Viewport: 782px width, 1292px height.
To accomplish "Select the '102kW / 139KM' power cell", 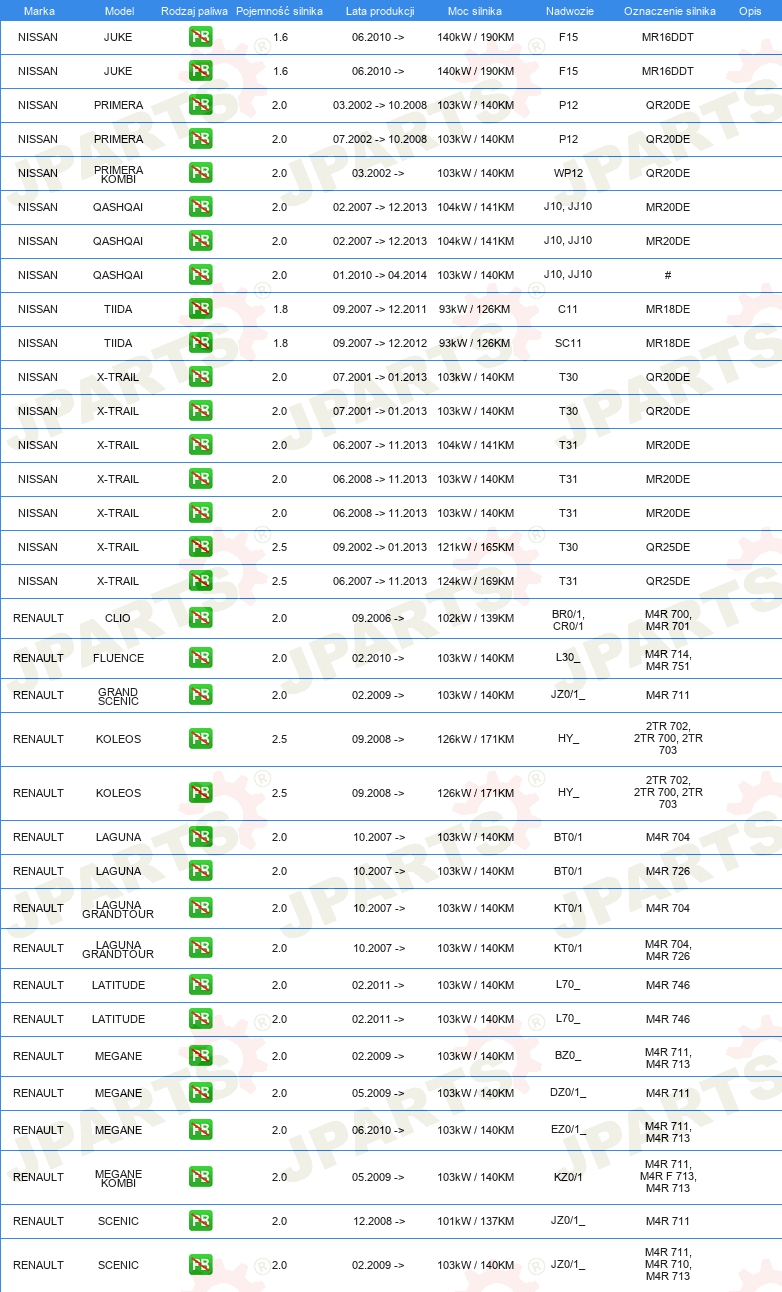I will [476, 618].
